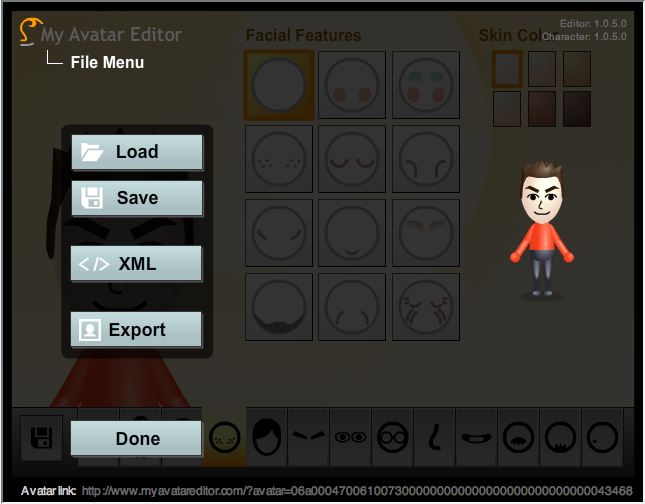Select the mouth category icon
Screen dimensions: 645x504
point(476,437)
